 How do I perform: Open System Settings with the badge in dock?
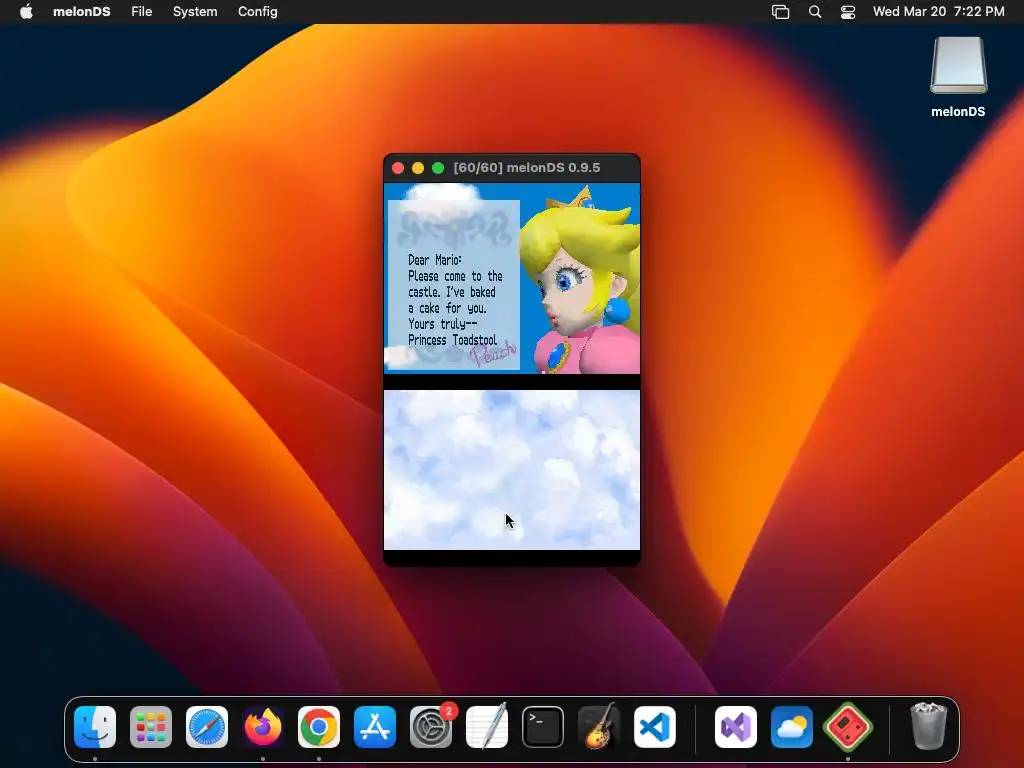point(431,727)
